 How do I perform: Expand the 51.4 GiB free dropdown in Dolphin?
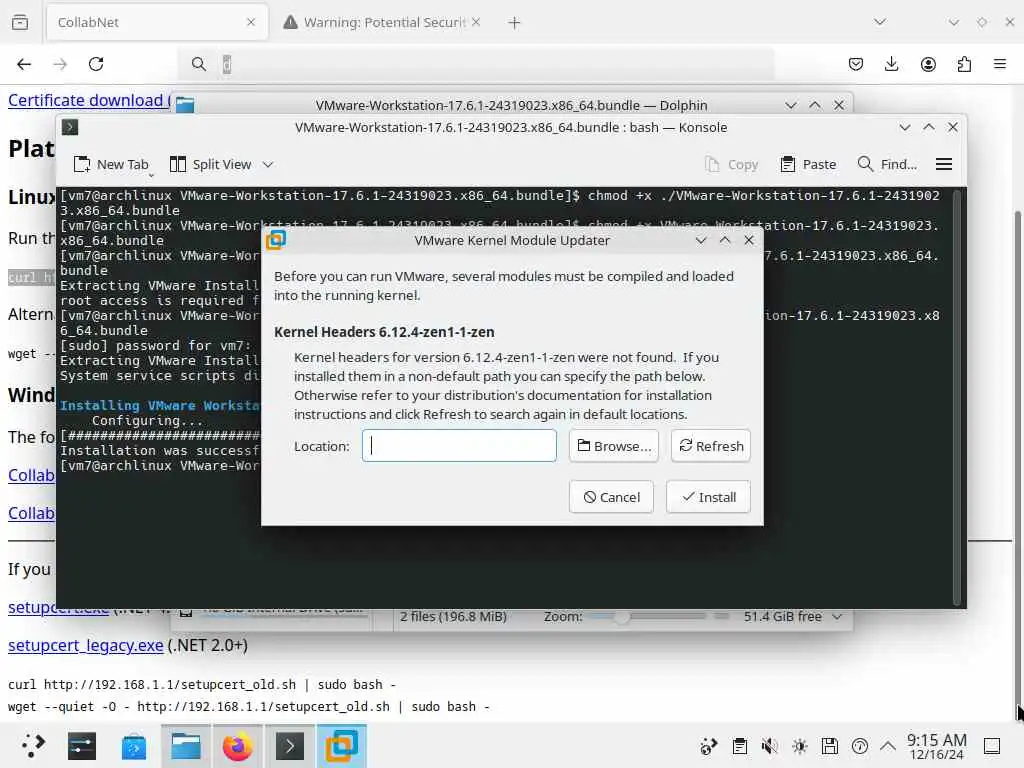[x=837, y=616]
